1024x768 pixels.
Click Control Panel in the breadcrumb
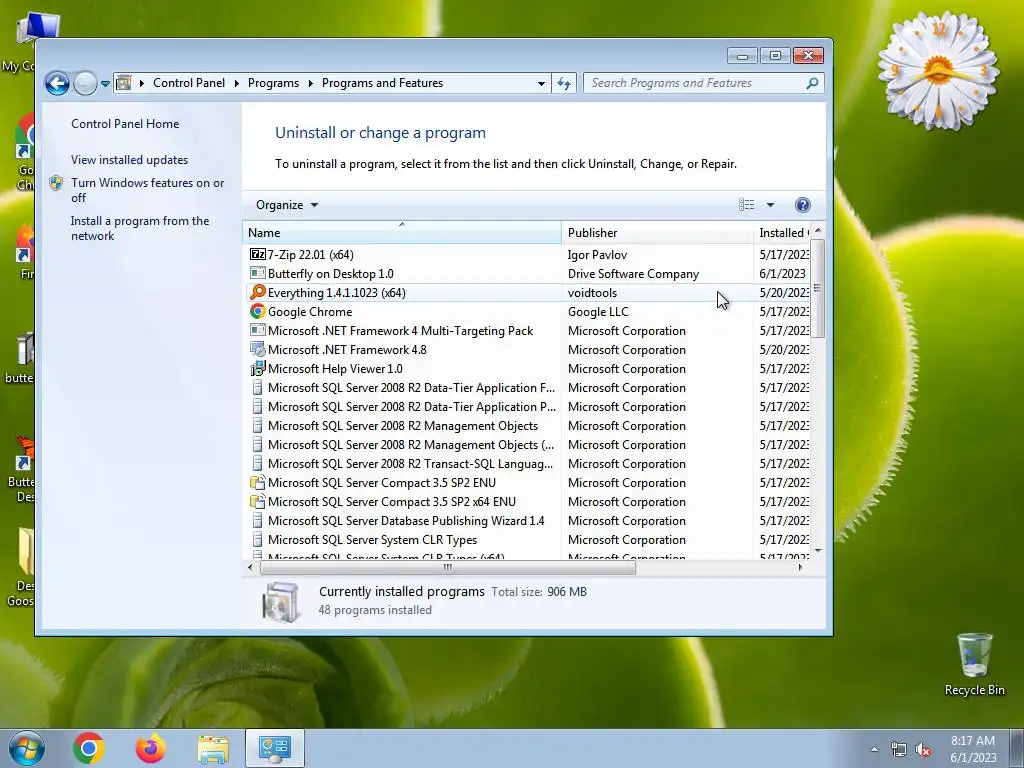tap(189, 83)
